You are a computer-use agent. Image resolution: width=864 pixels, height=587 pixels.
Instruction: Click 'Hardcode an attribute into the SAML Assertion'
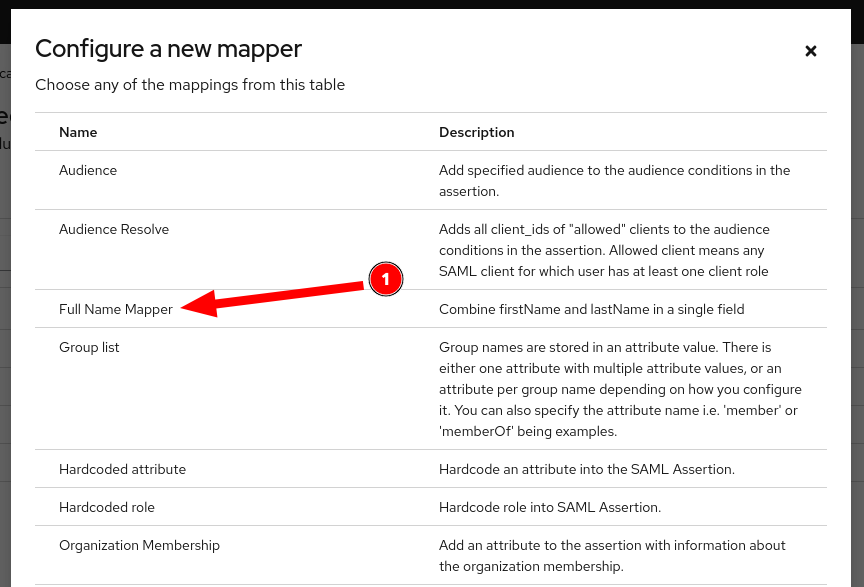(x=586, y=469)
